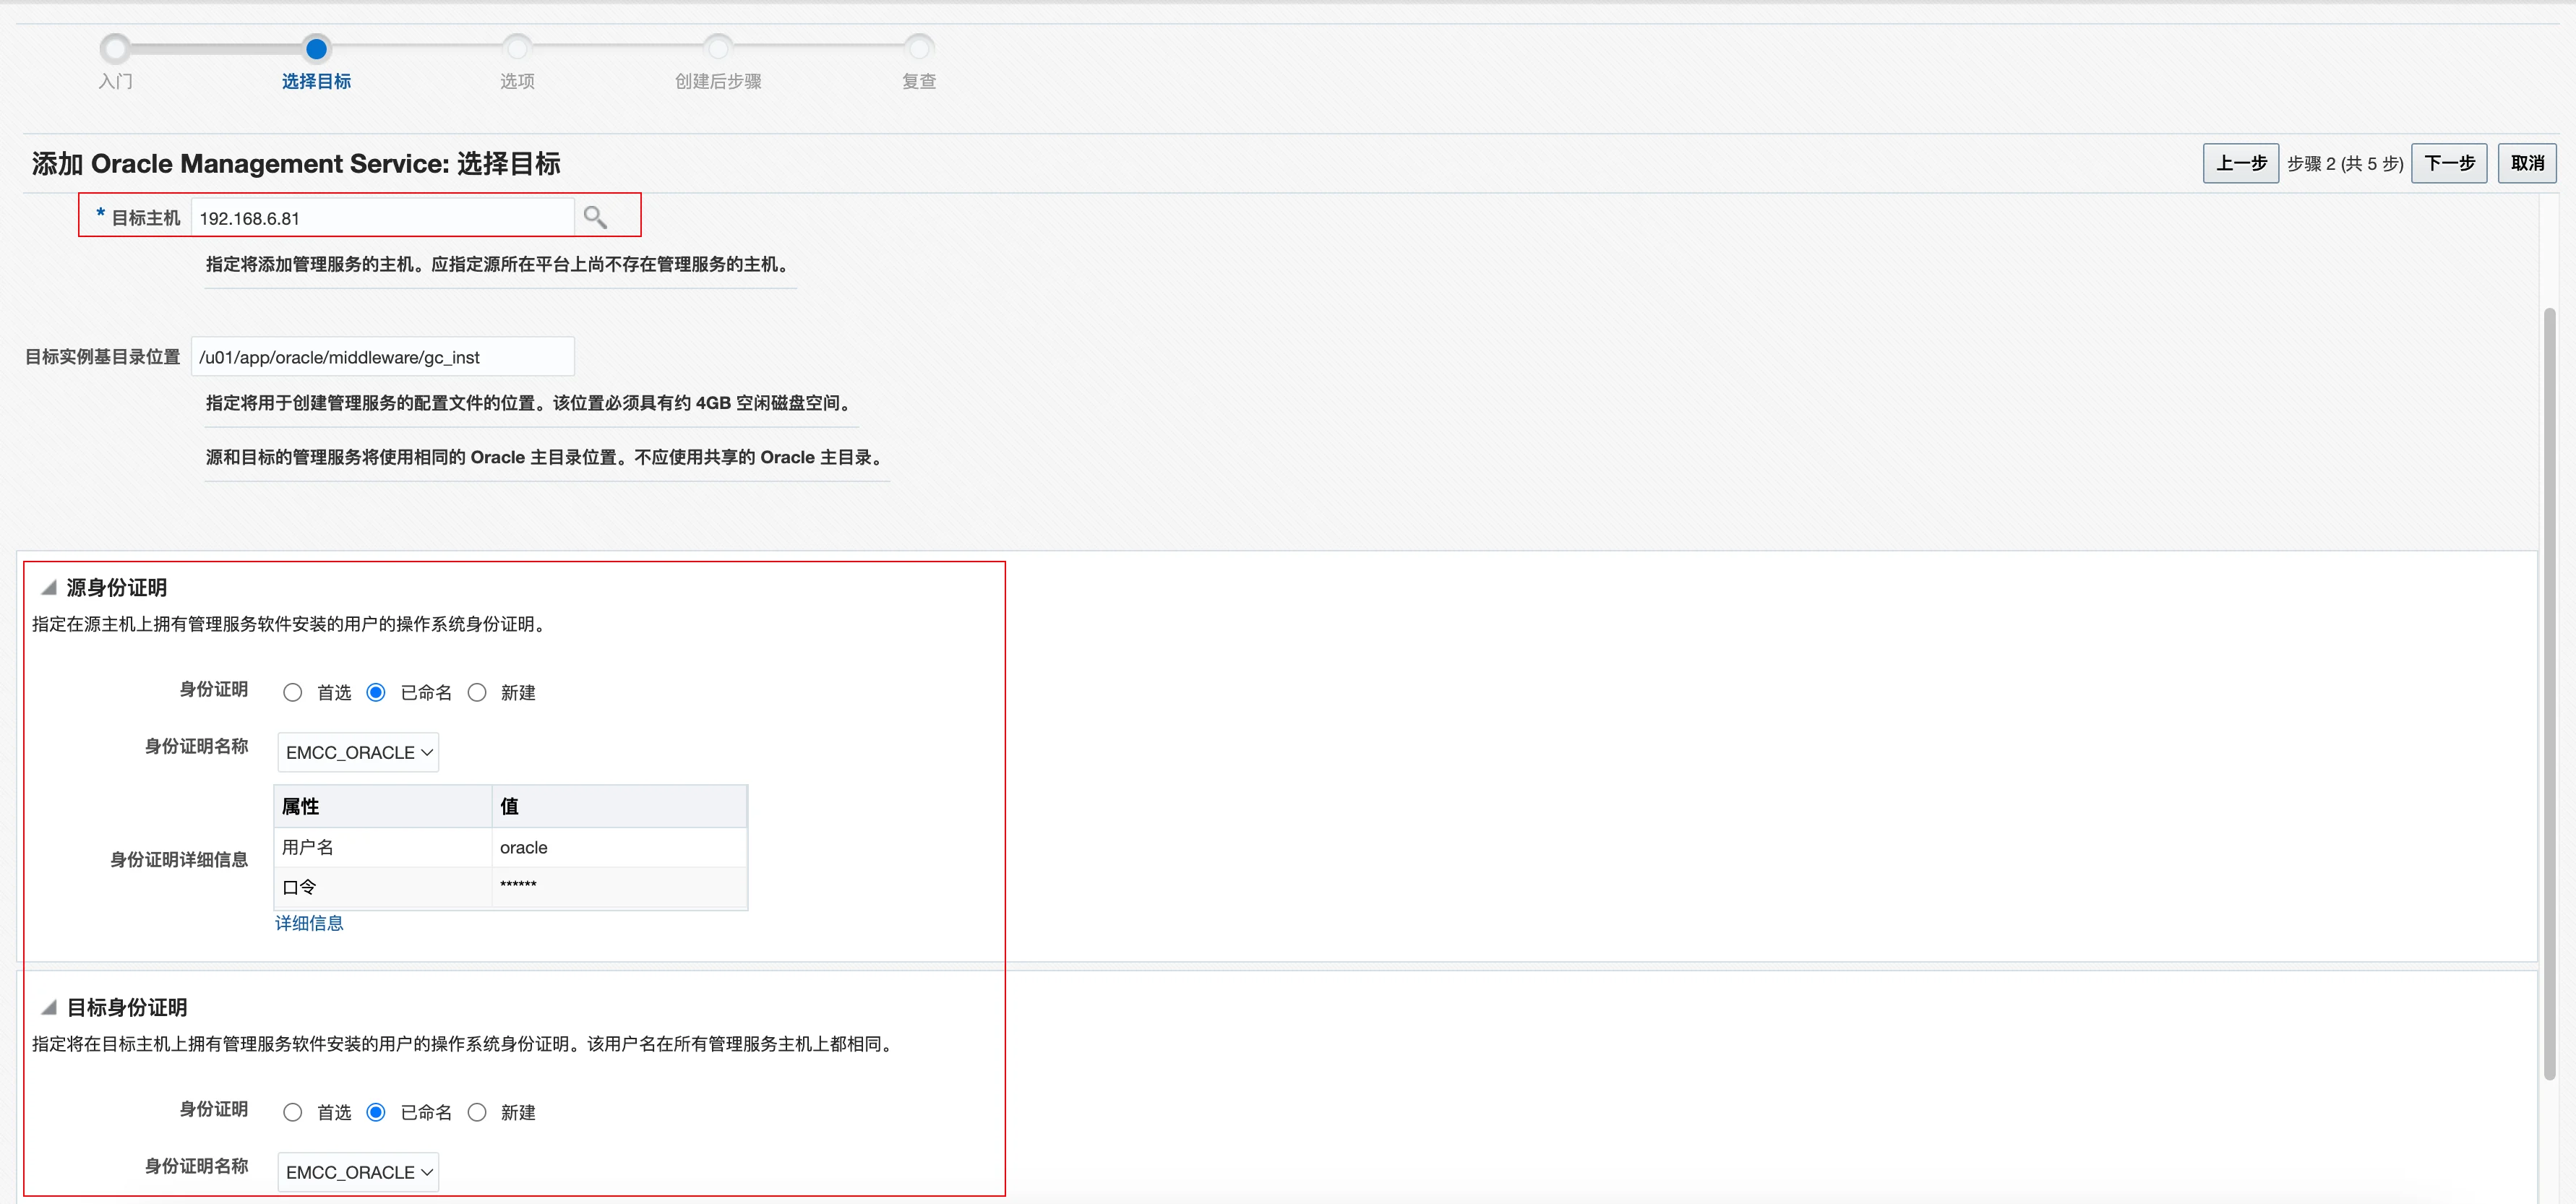
Task: Open source credential name EMCC_ORACLE dropdown
Action: [x=358, y=752]
